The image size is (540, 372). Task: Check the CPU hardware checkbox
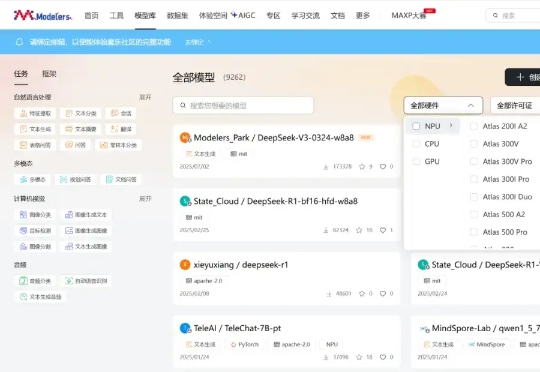coord(416,144)
